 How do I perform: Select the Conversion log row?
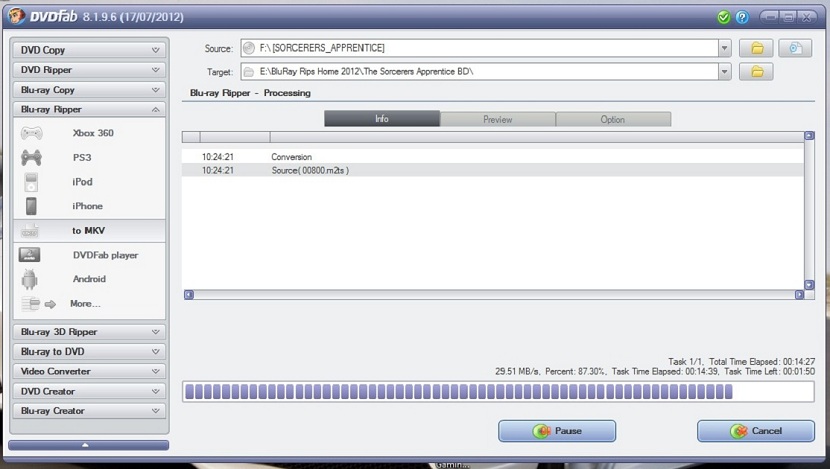(493, 157)
